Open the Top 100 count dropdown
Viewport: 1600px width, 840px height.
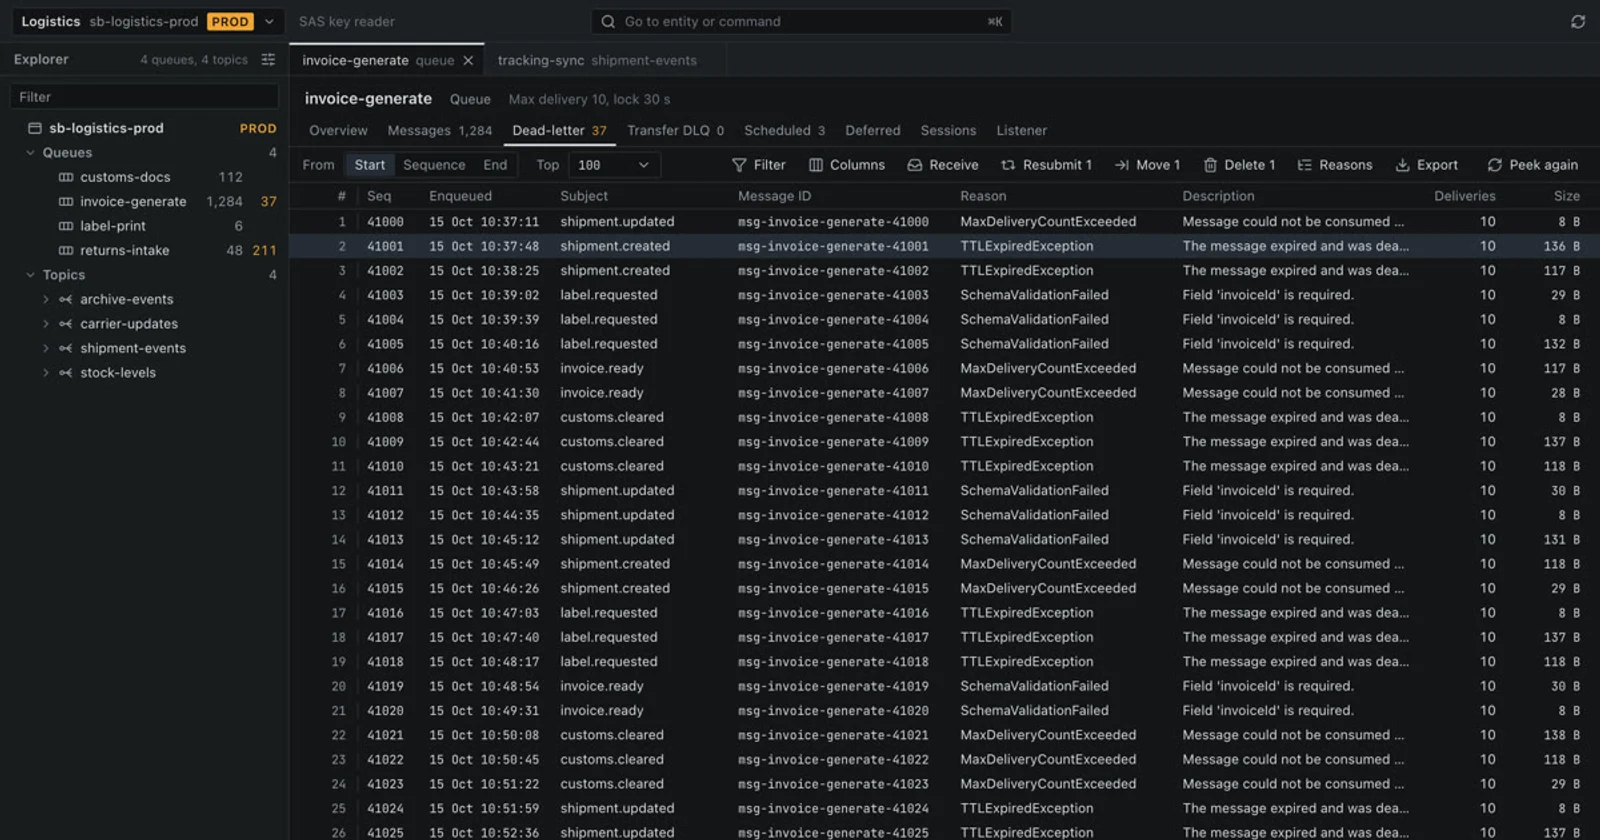click(614, 165)
